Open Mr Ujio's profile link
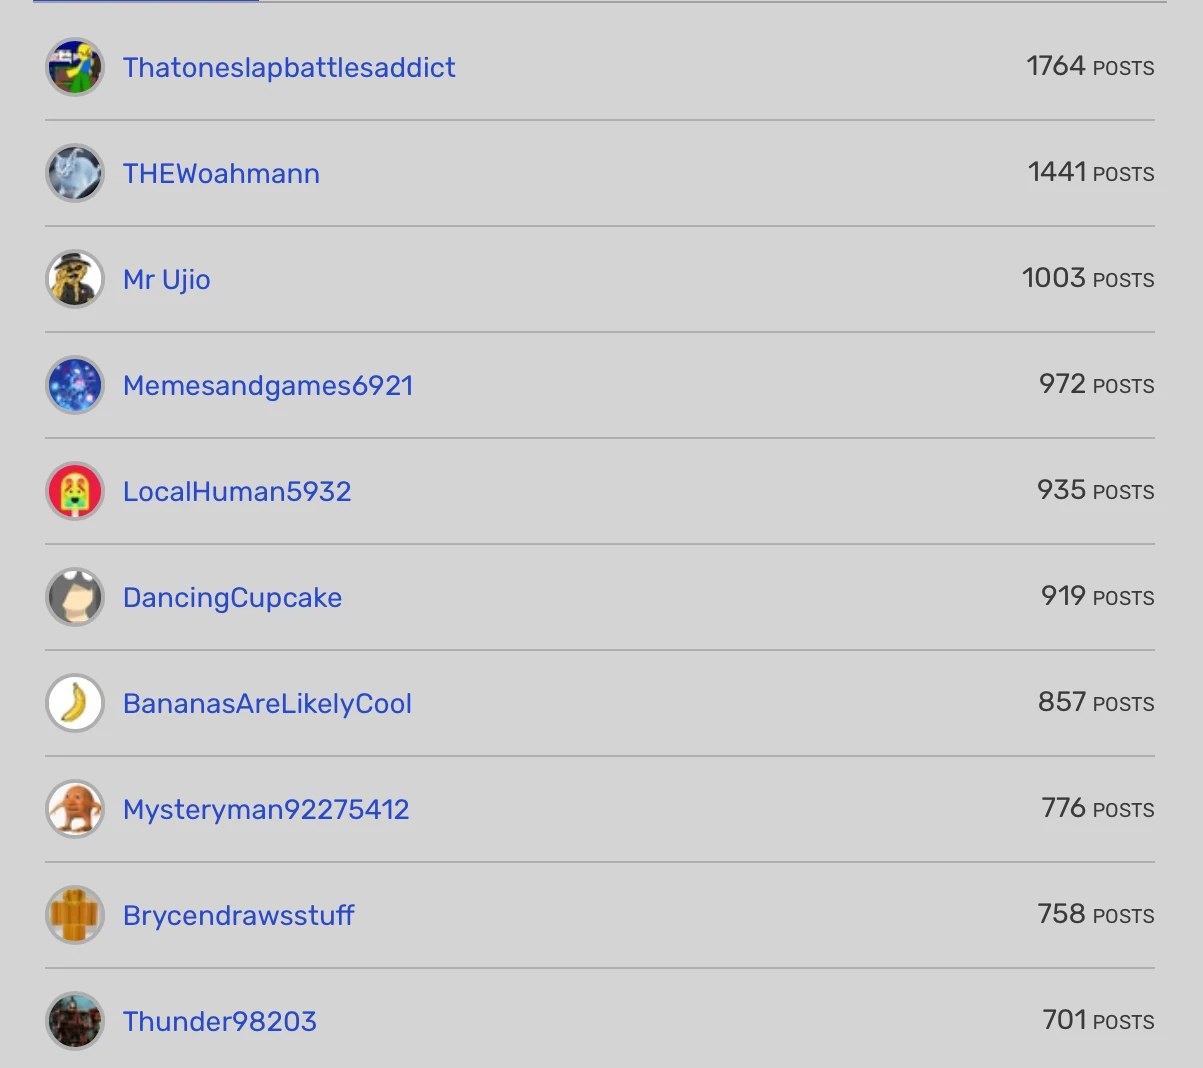This screenshot has width=1203, height=1068. click(x=166, y=278)
